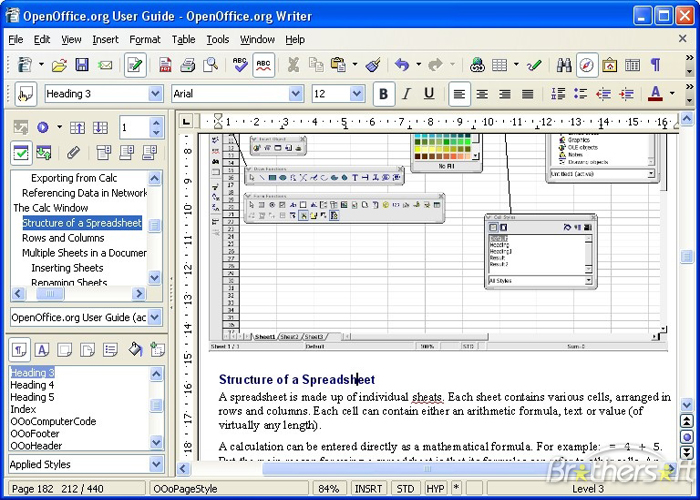Viewport: 700px width, 500px height.
Task: Justify the paragraph text
Action: (528, 94)
